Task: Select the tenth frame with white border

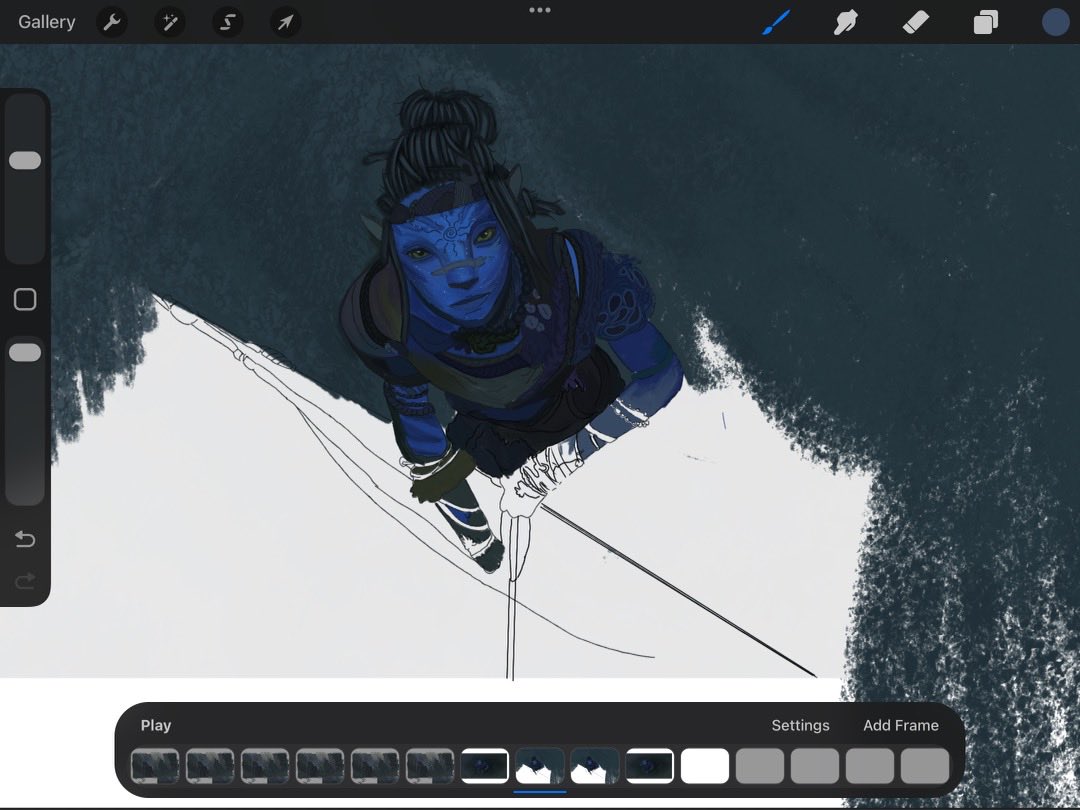Action: [x=650, y=766]
